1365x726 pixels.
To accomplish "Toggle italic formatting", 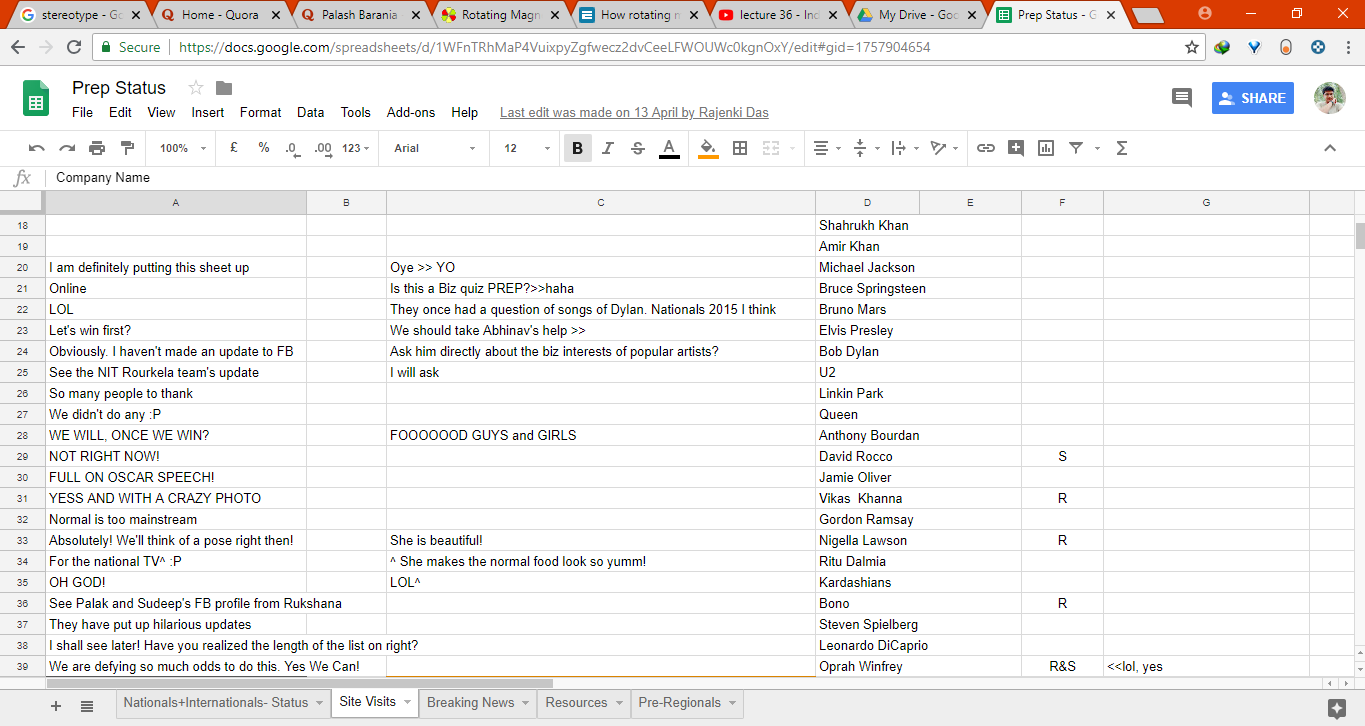I will [608, 148].
